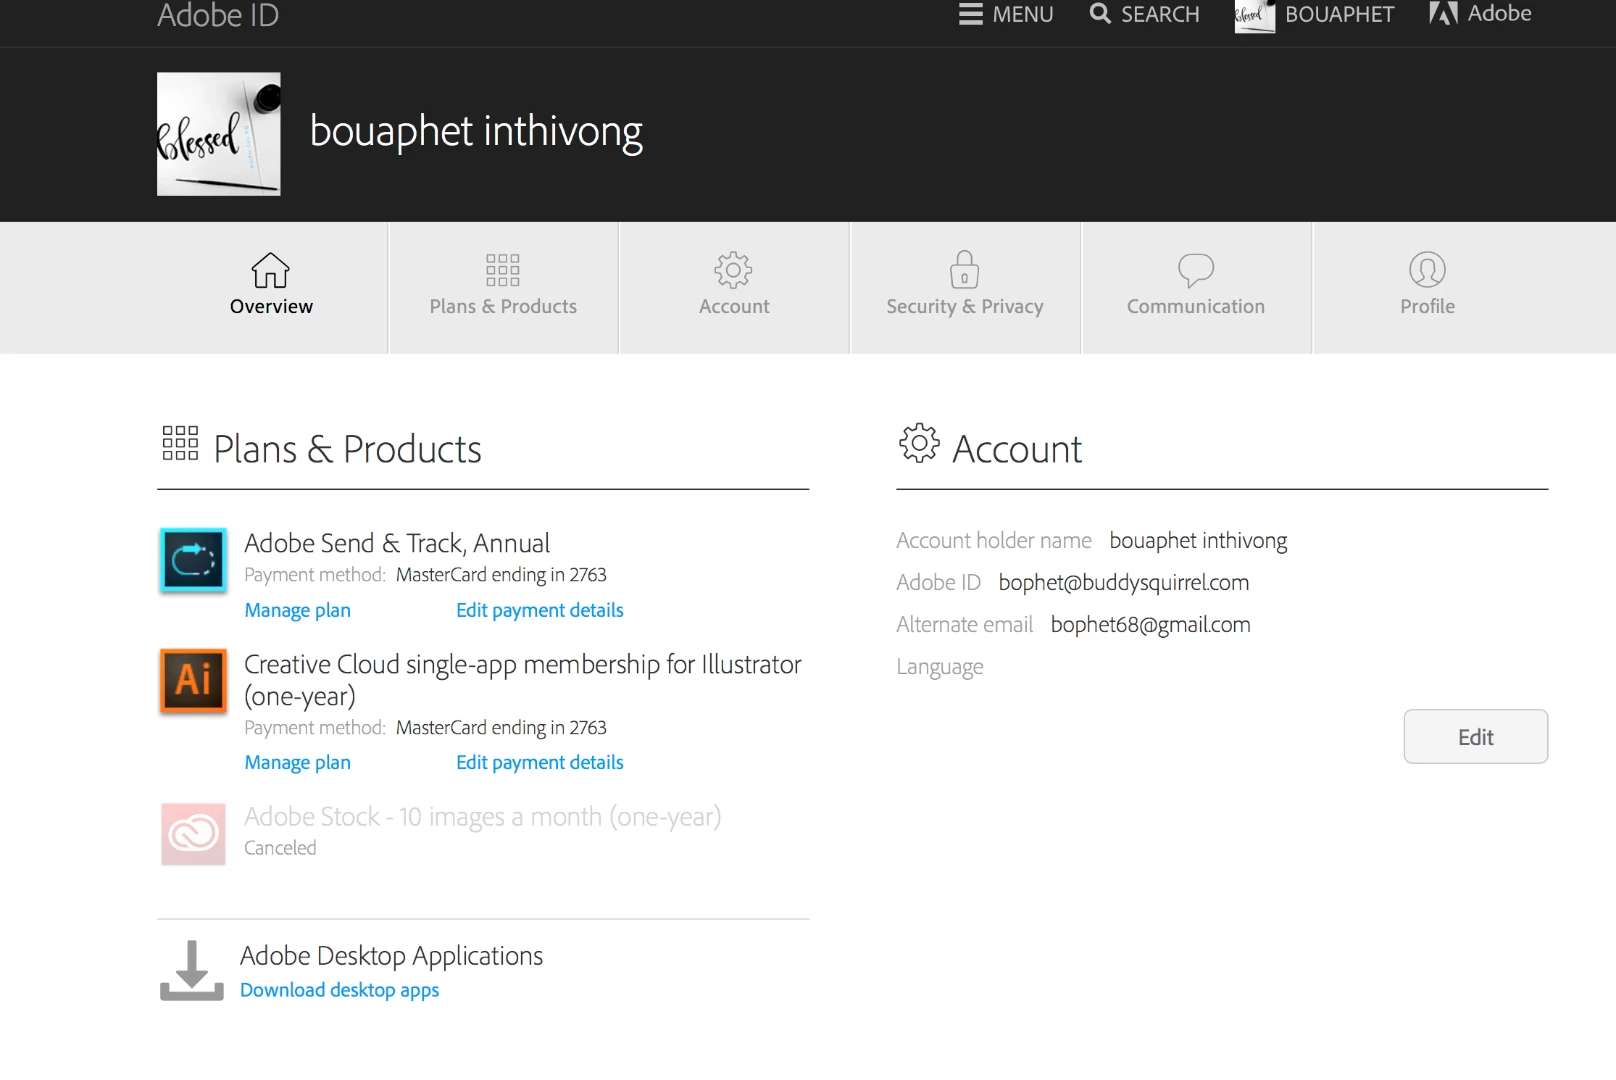Switch to the Overview tab
Screen dimensions: 1616x1080
[x=271, y=286]
